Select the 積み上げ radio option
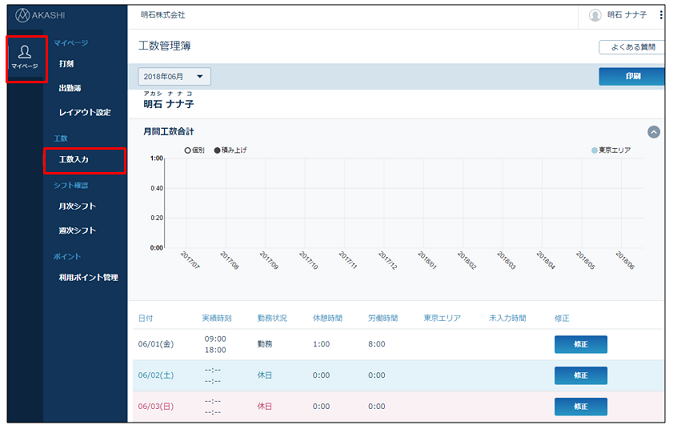The width and height of the screenshot is (673, 429). [216, 149]
